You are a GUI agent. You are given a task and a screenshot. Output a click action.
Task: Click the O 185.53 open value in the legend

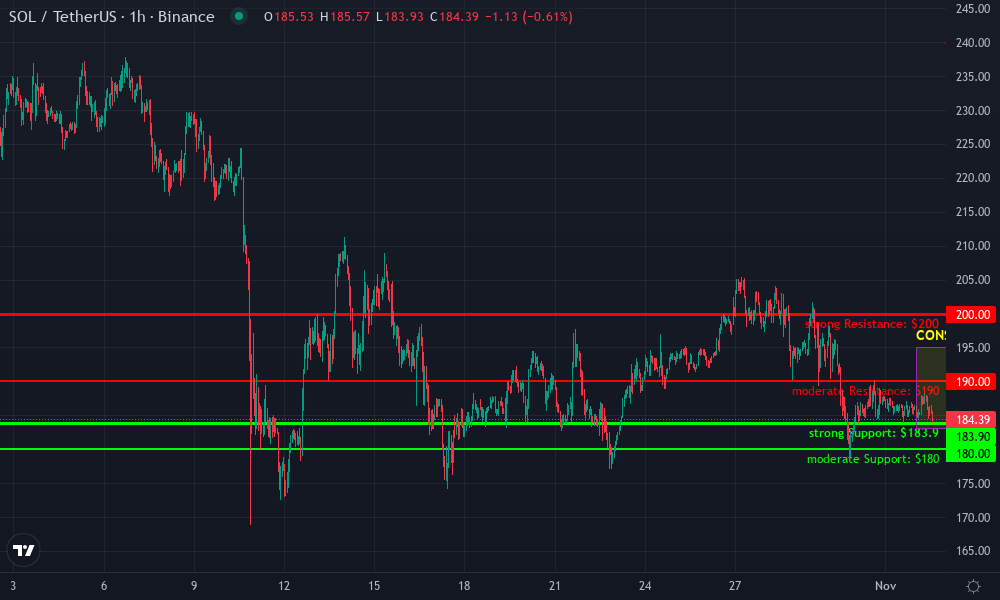coord(289,16)
